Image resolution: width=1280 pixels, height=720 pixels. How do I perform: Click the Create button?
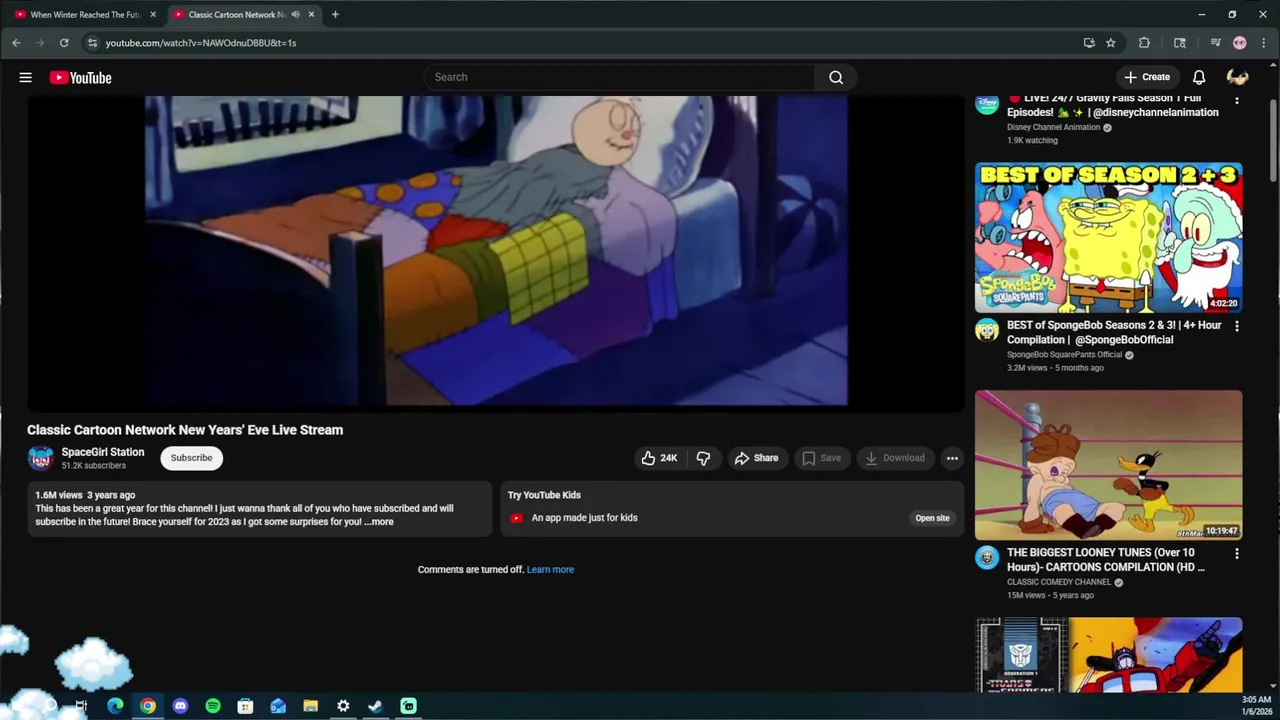click(1147, 77)
